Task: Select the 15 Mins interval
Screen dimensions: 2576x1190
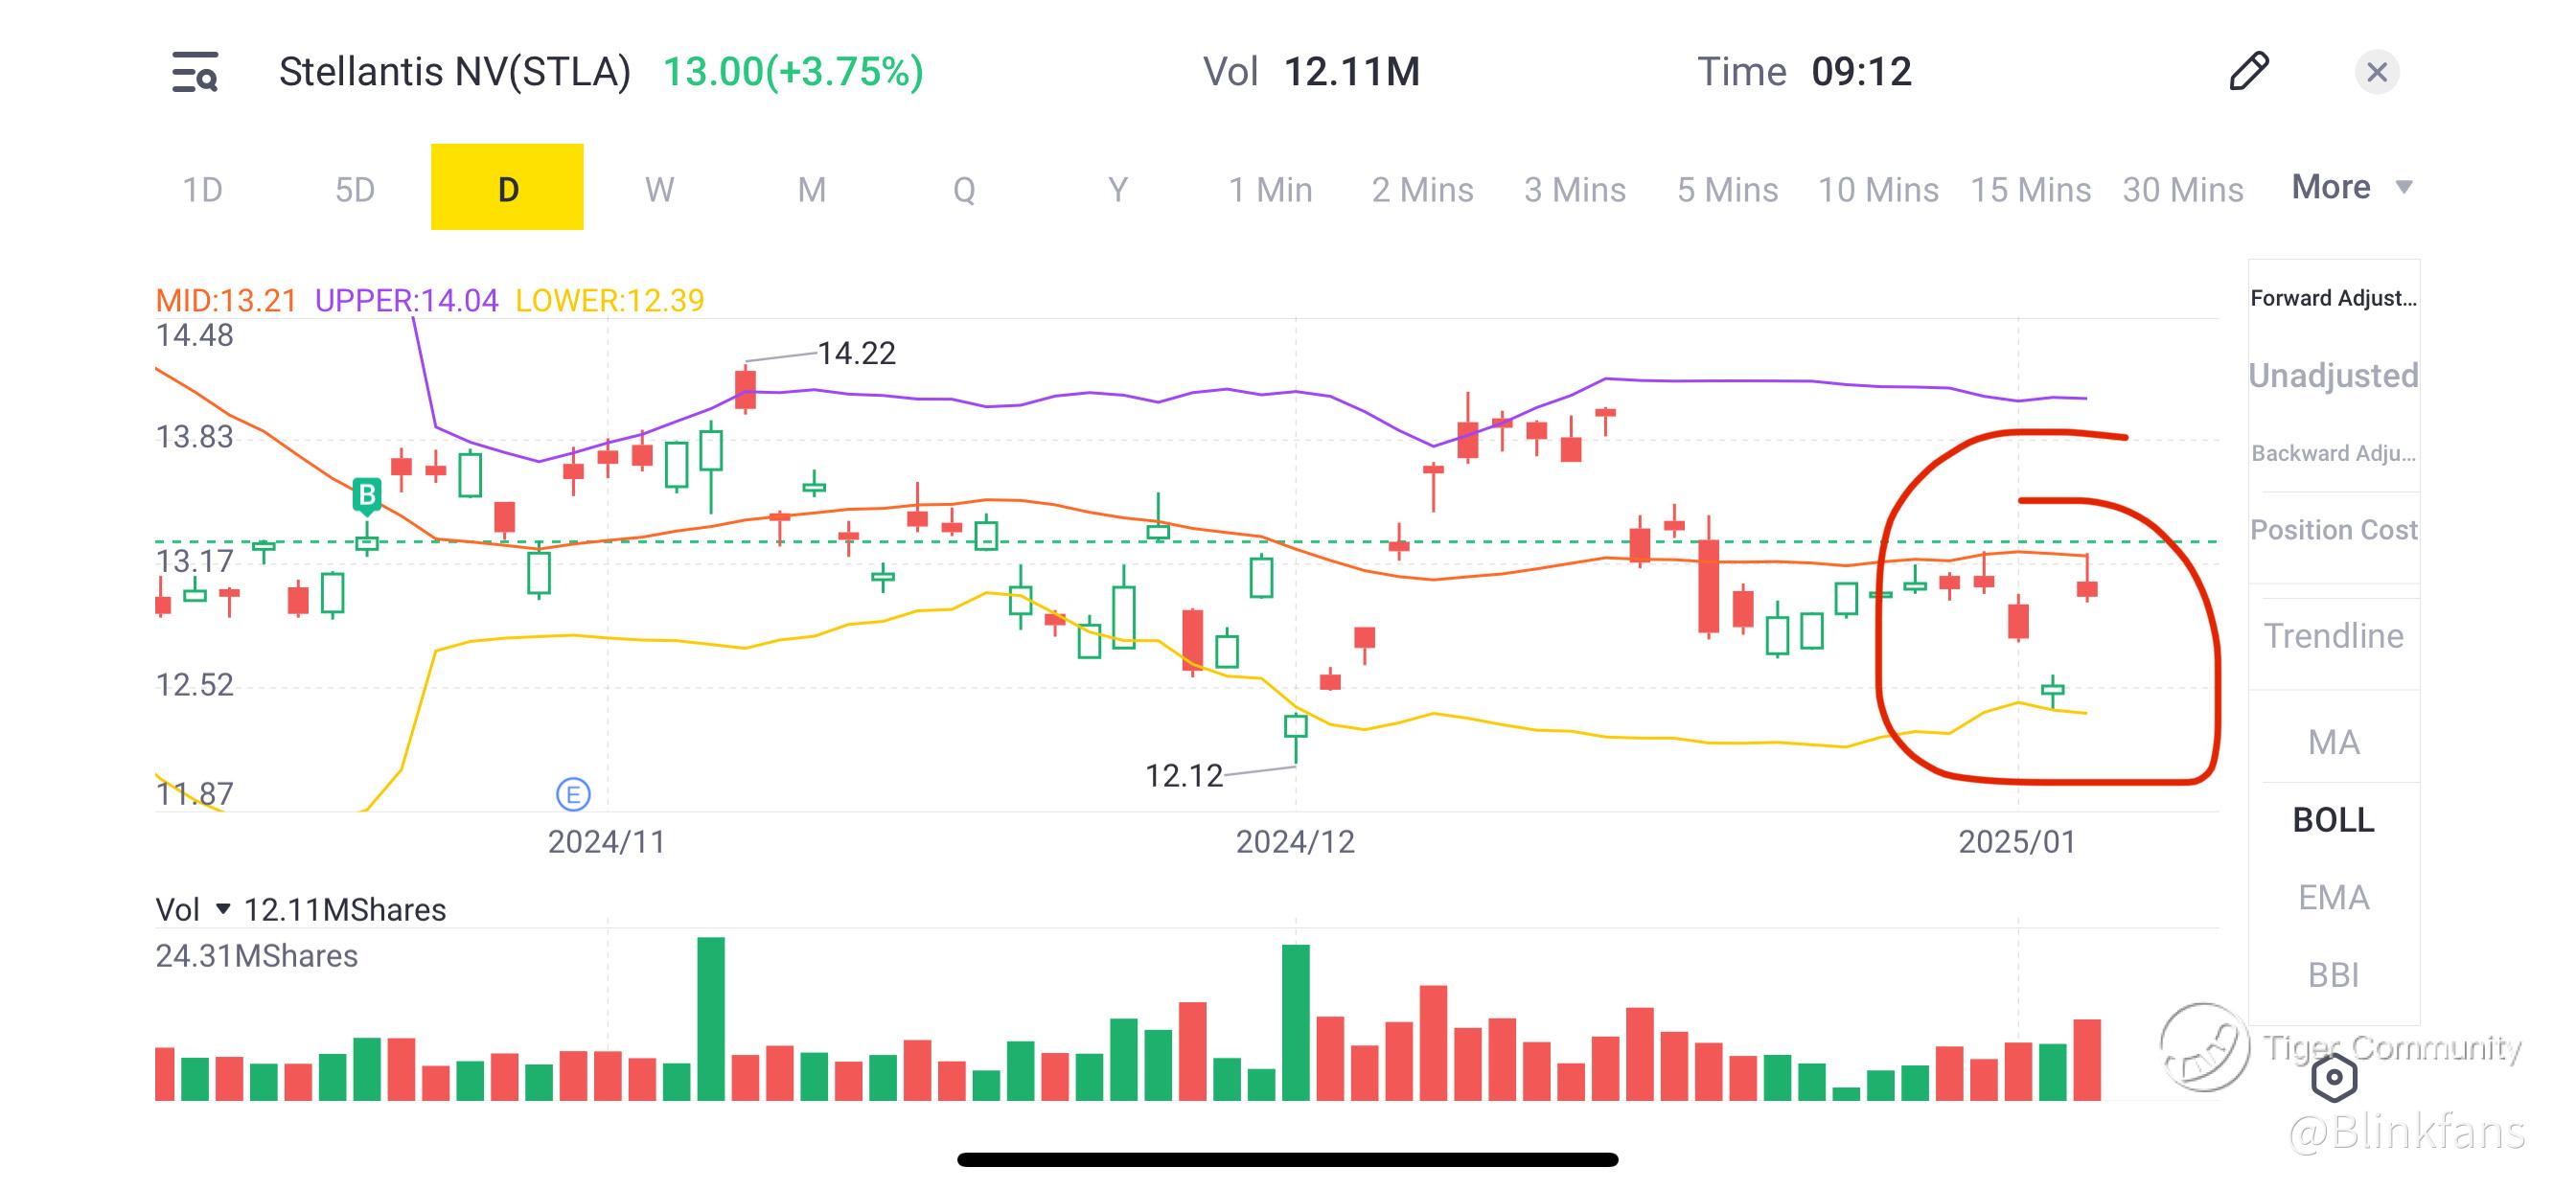Action: point(2030,189)
